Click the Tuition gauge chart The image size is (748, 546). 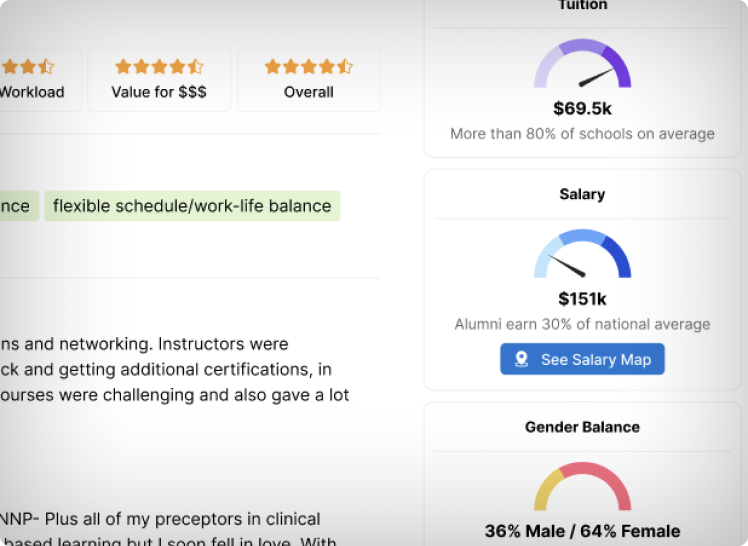[582, 65]
